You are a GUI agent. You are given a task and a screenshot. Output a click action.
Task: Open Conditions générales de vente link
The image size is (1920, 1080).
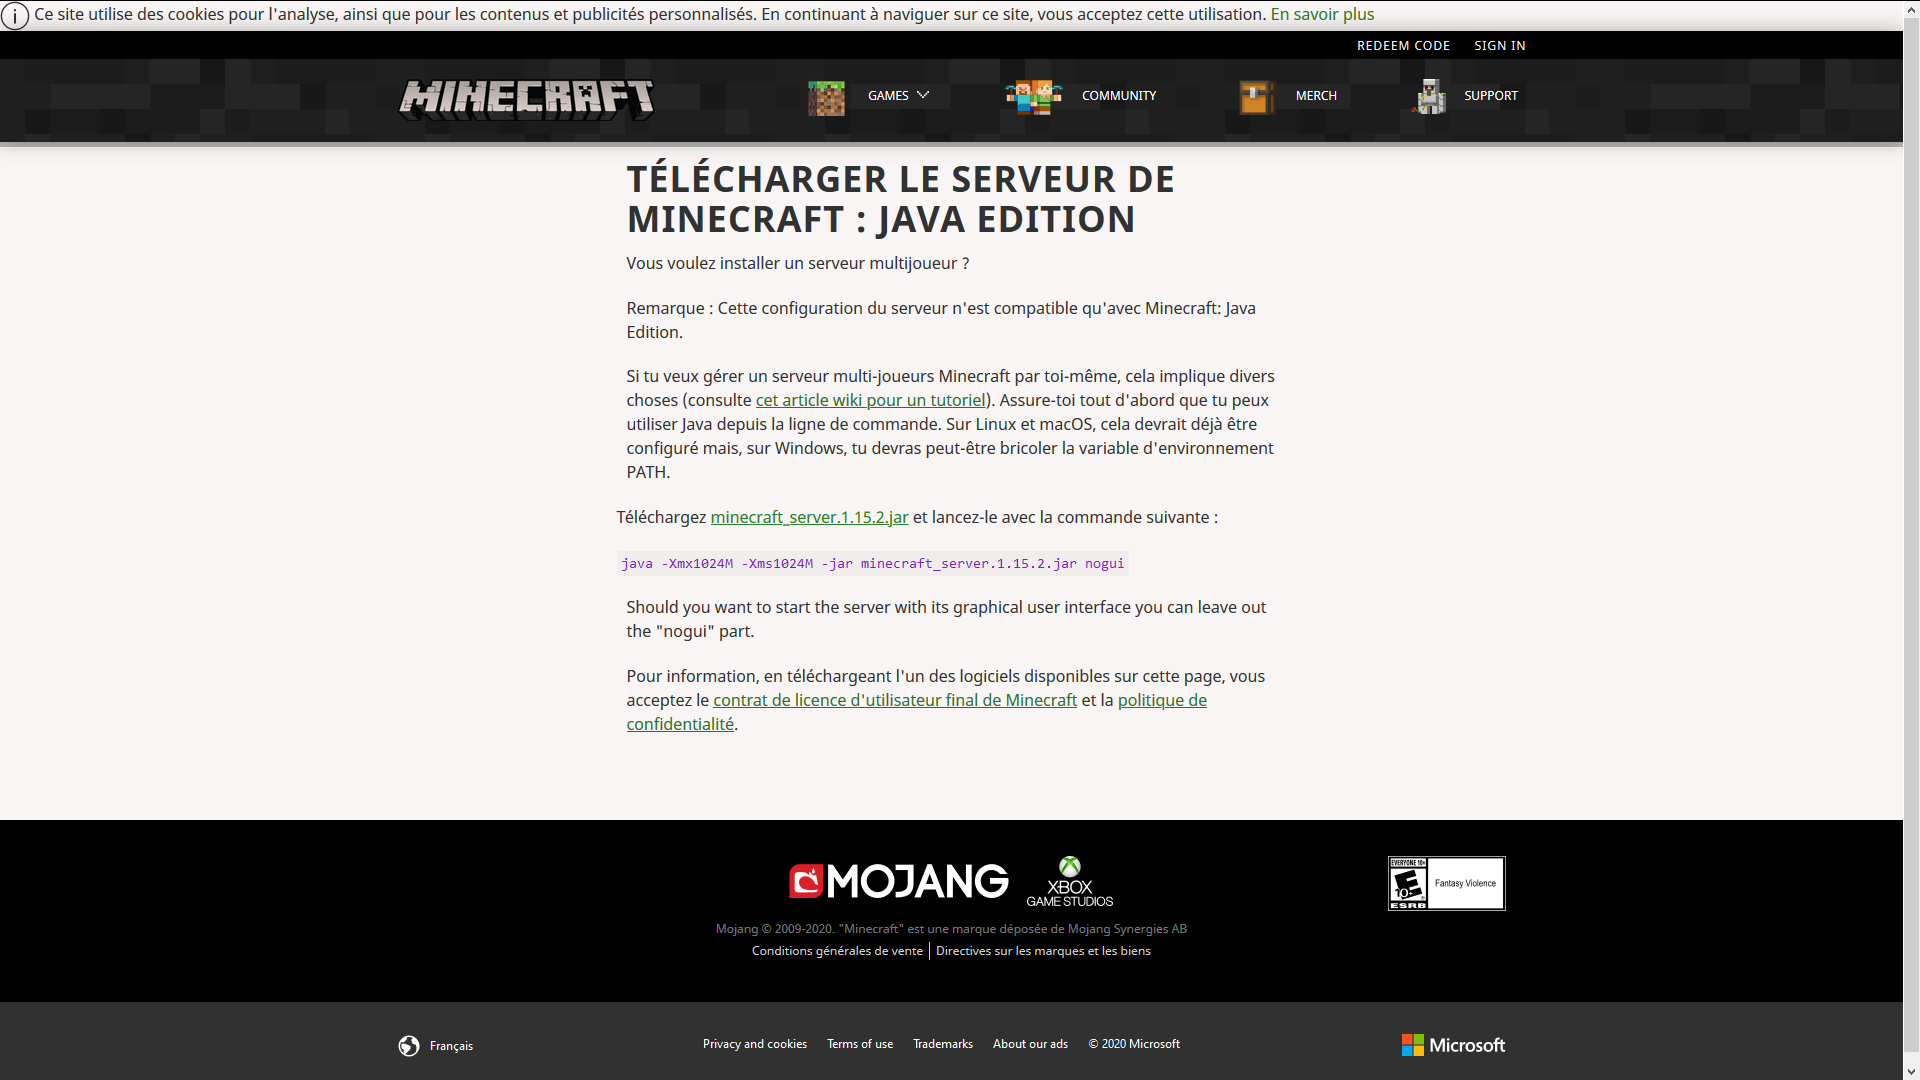(x=837, y=951)
